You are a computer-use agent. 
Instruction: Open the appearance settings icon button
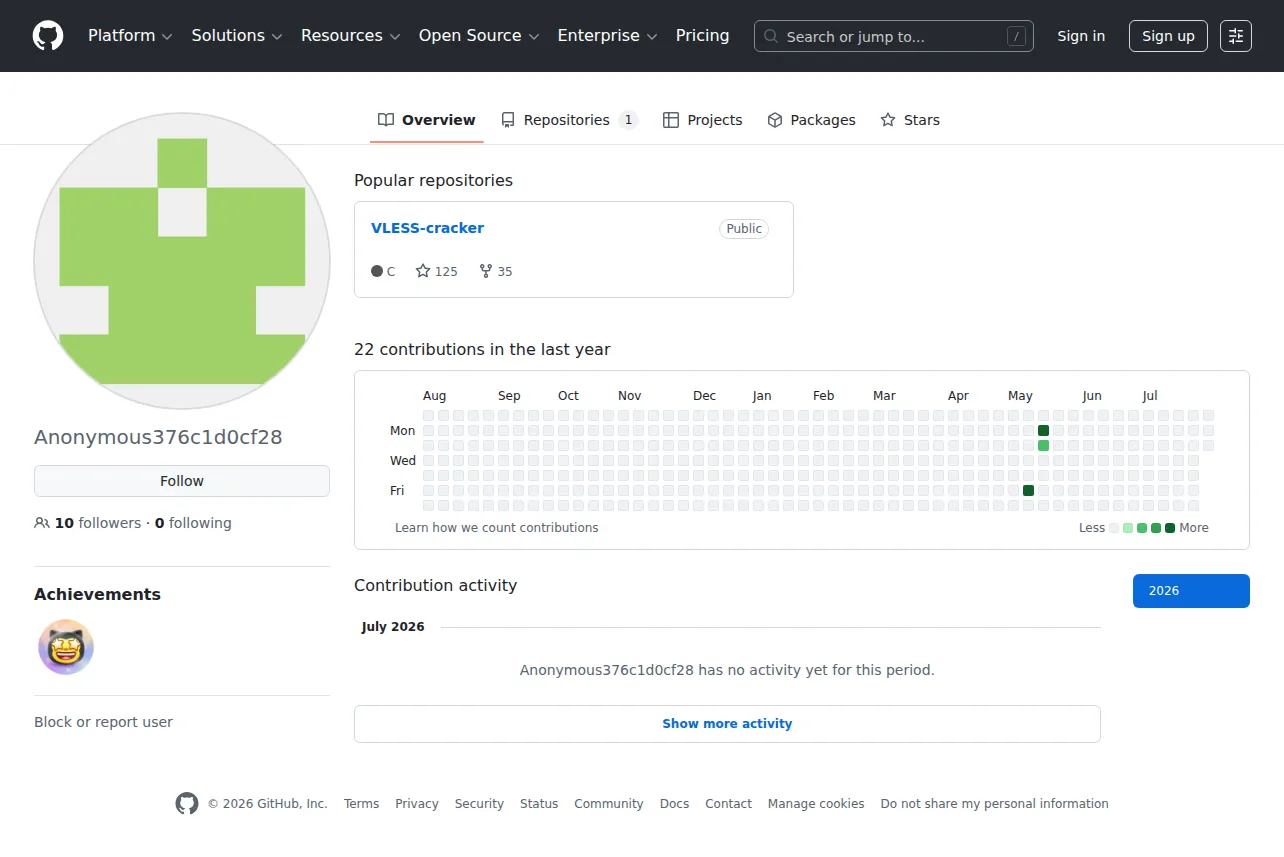1236,36
